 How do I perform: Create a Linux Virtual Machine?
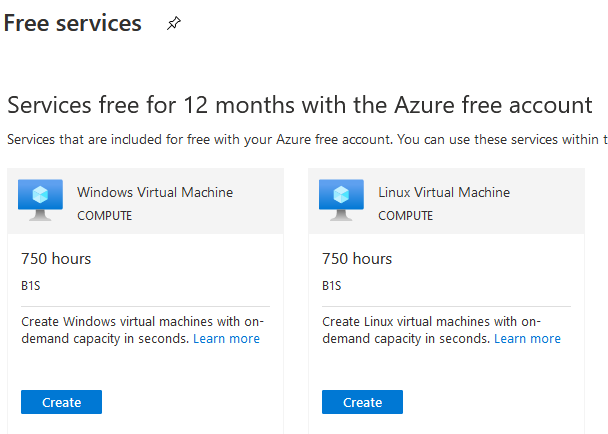[362, 402]
